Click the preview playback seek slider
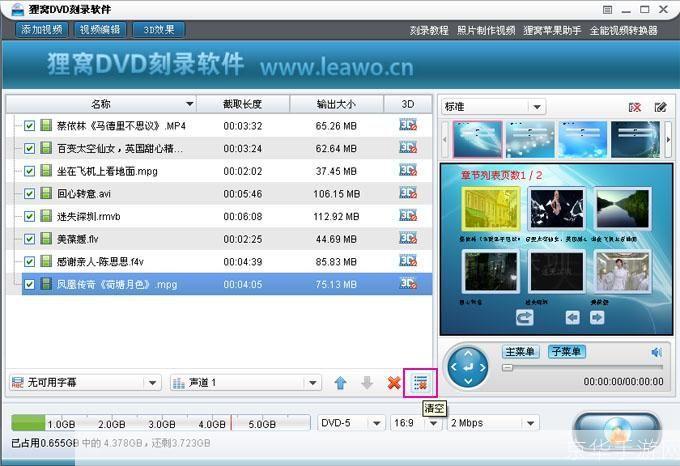Image resolution: width=680 pixels, height=466 pixels. tap(582, 368)
